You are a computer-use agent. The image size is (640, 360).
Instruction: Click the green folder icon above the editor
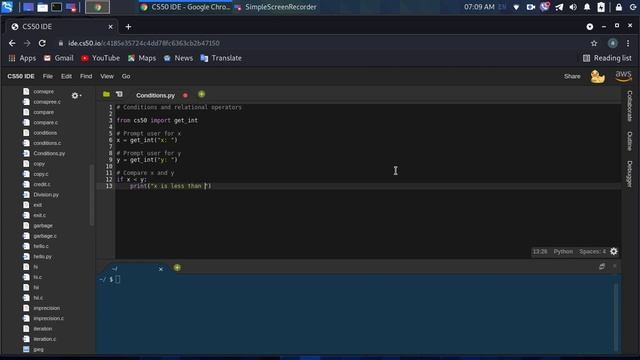tap(107, 94)
